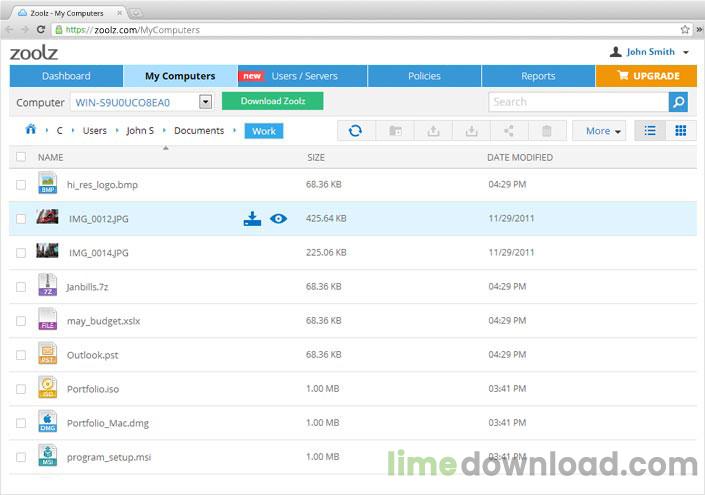Check the box for Portfolio.iso
The height and width of the screenshot is (495, 705).
(x=21, y=389)
